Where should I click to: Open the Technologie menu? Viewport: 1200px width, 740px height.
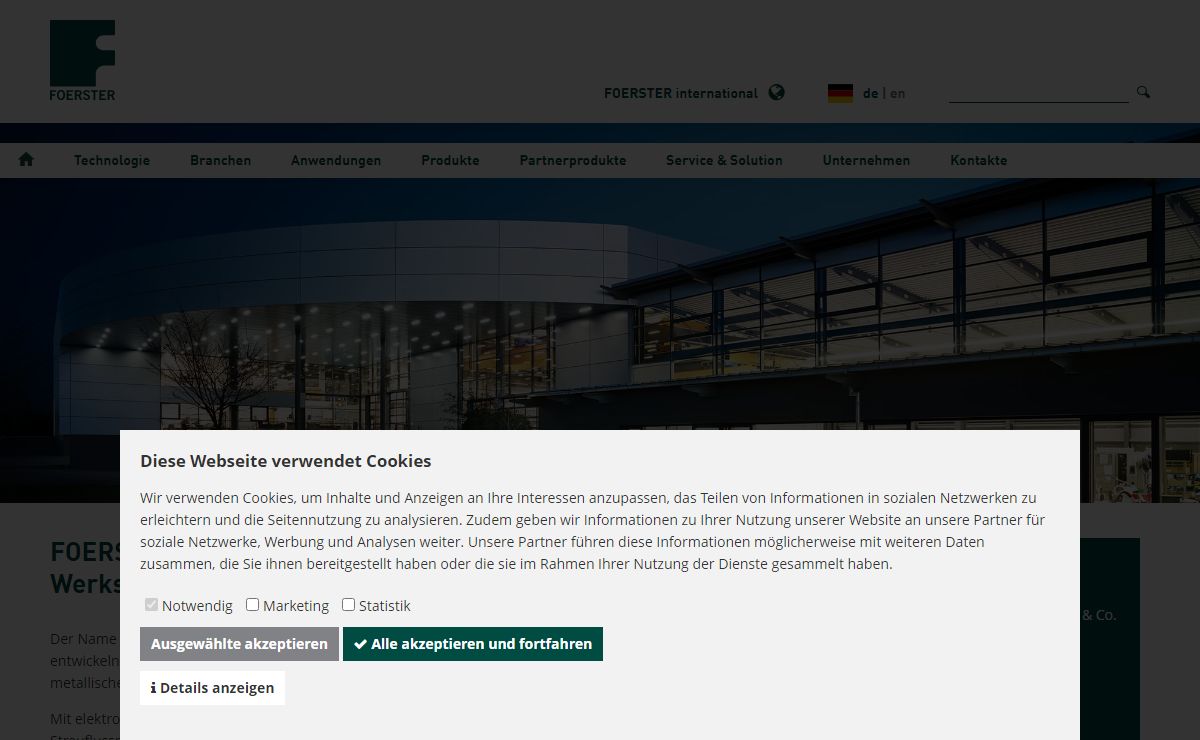pos(112,160)
